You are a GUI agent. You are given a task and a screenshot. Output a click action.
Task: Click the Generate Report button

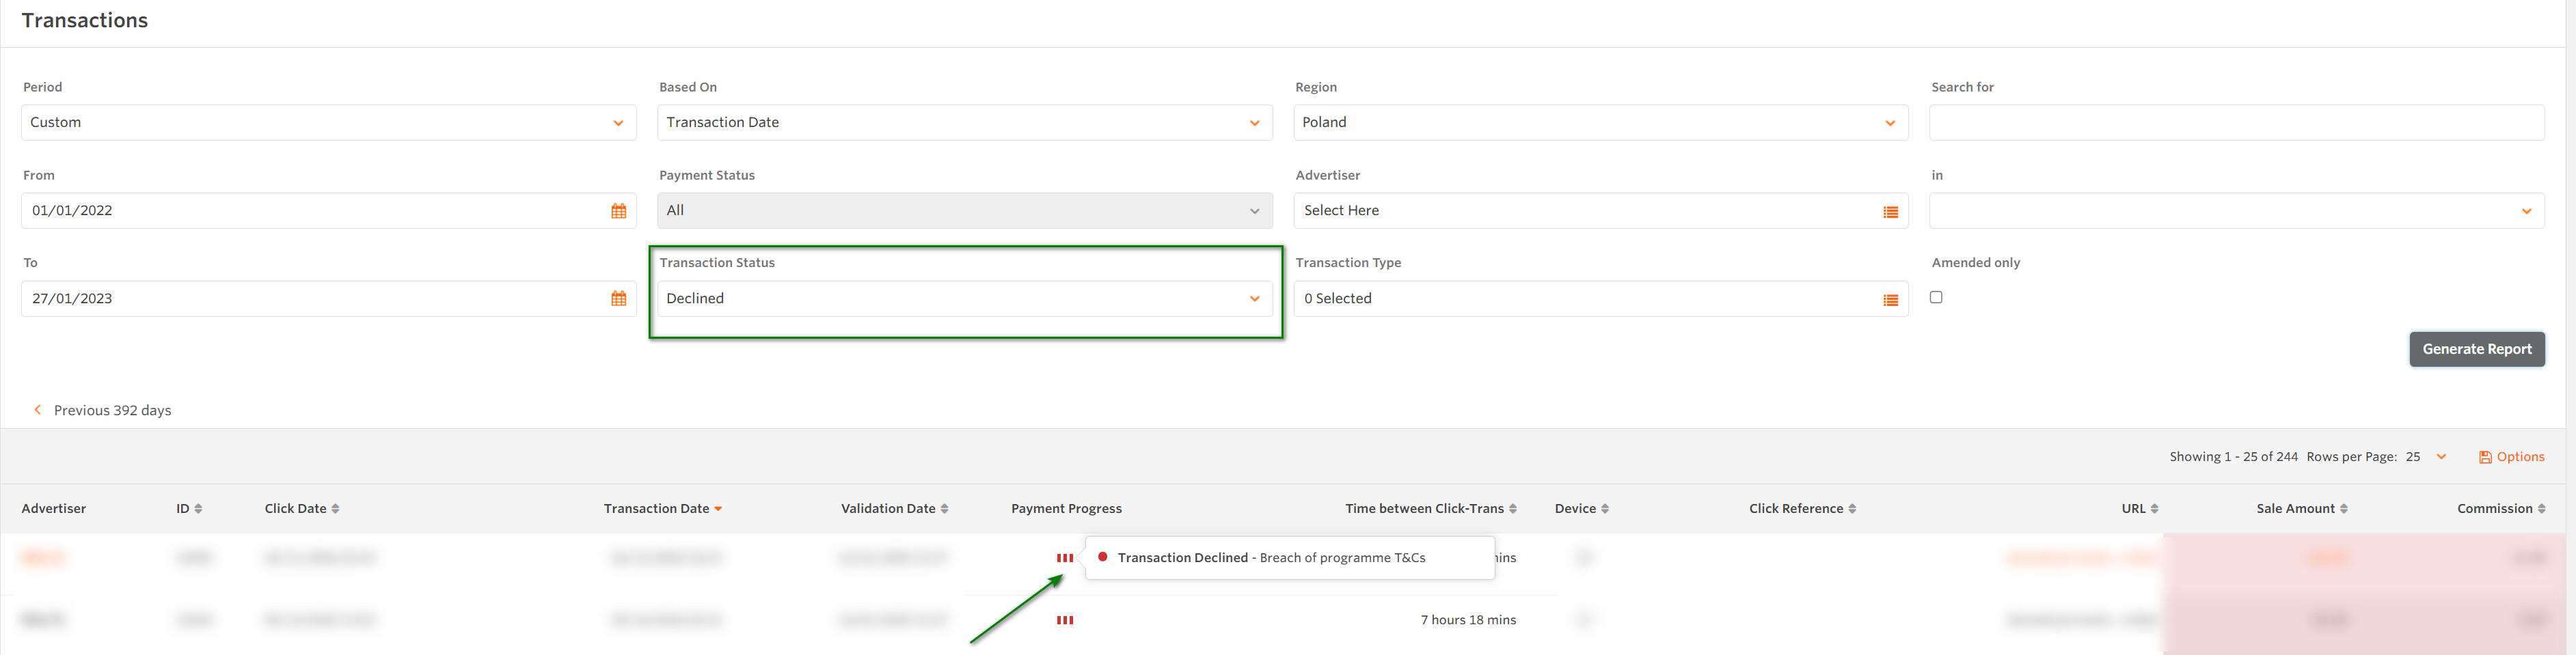(x=2477, y=349)
